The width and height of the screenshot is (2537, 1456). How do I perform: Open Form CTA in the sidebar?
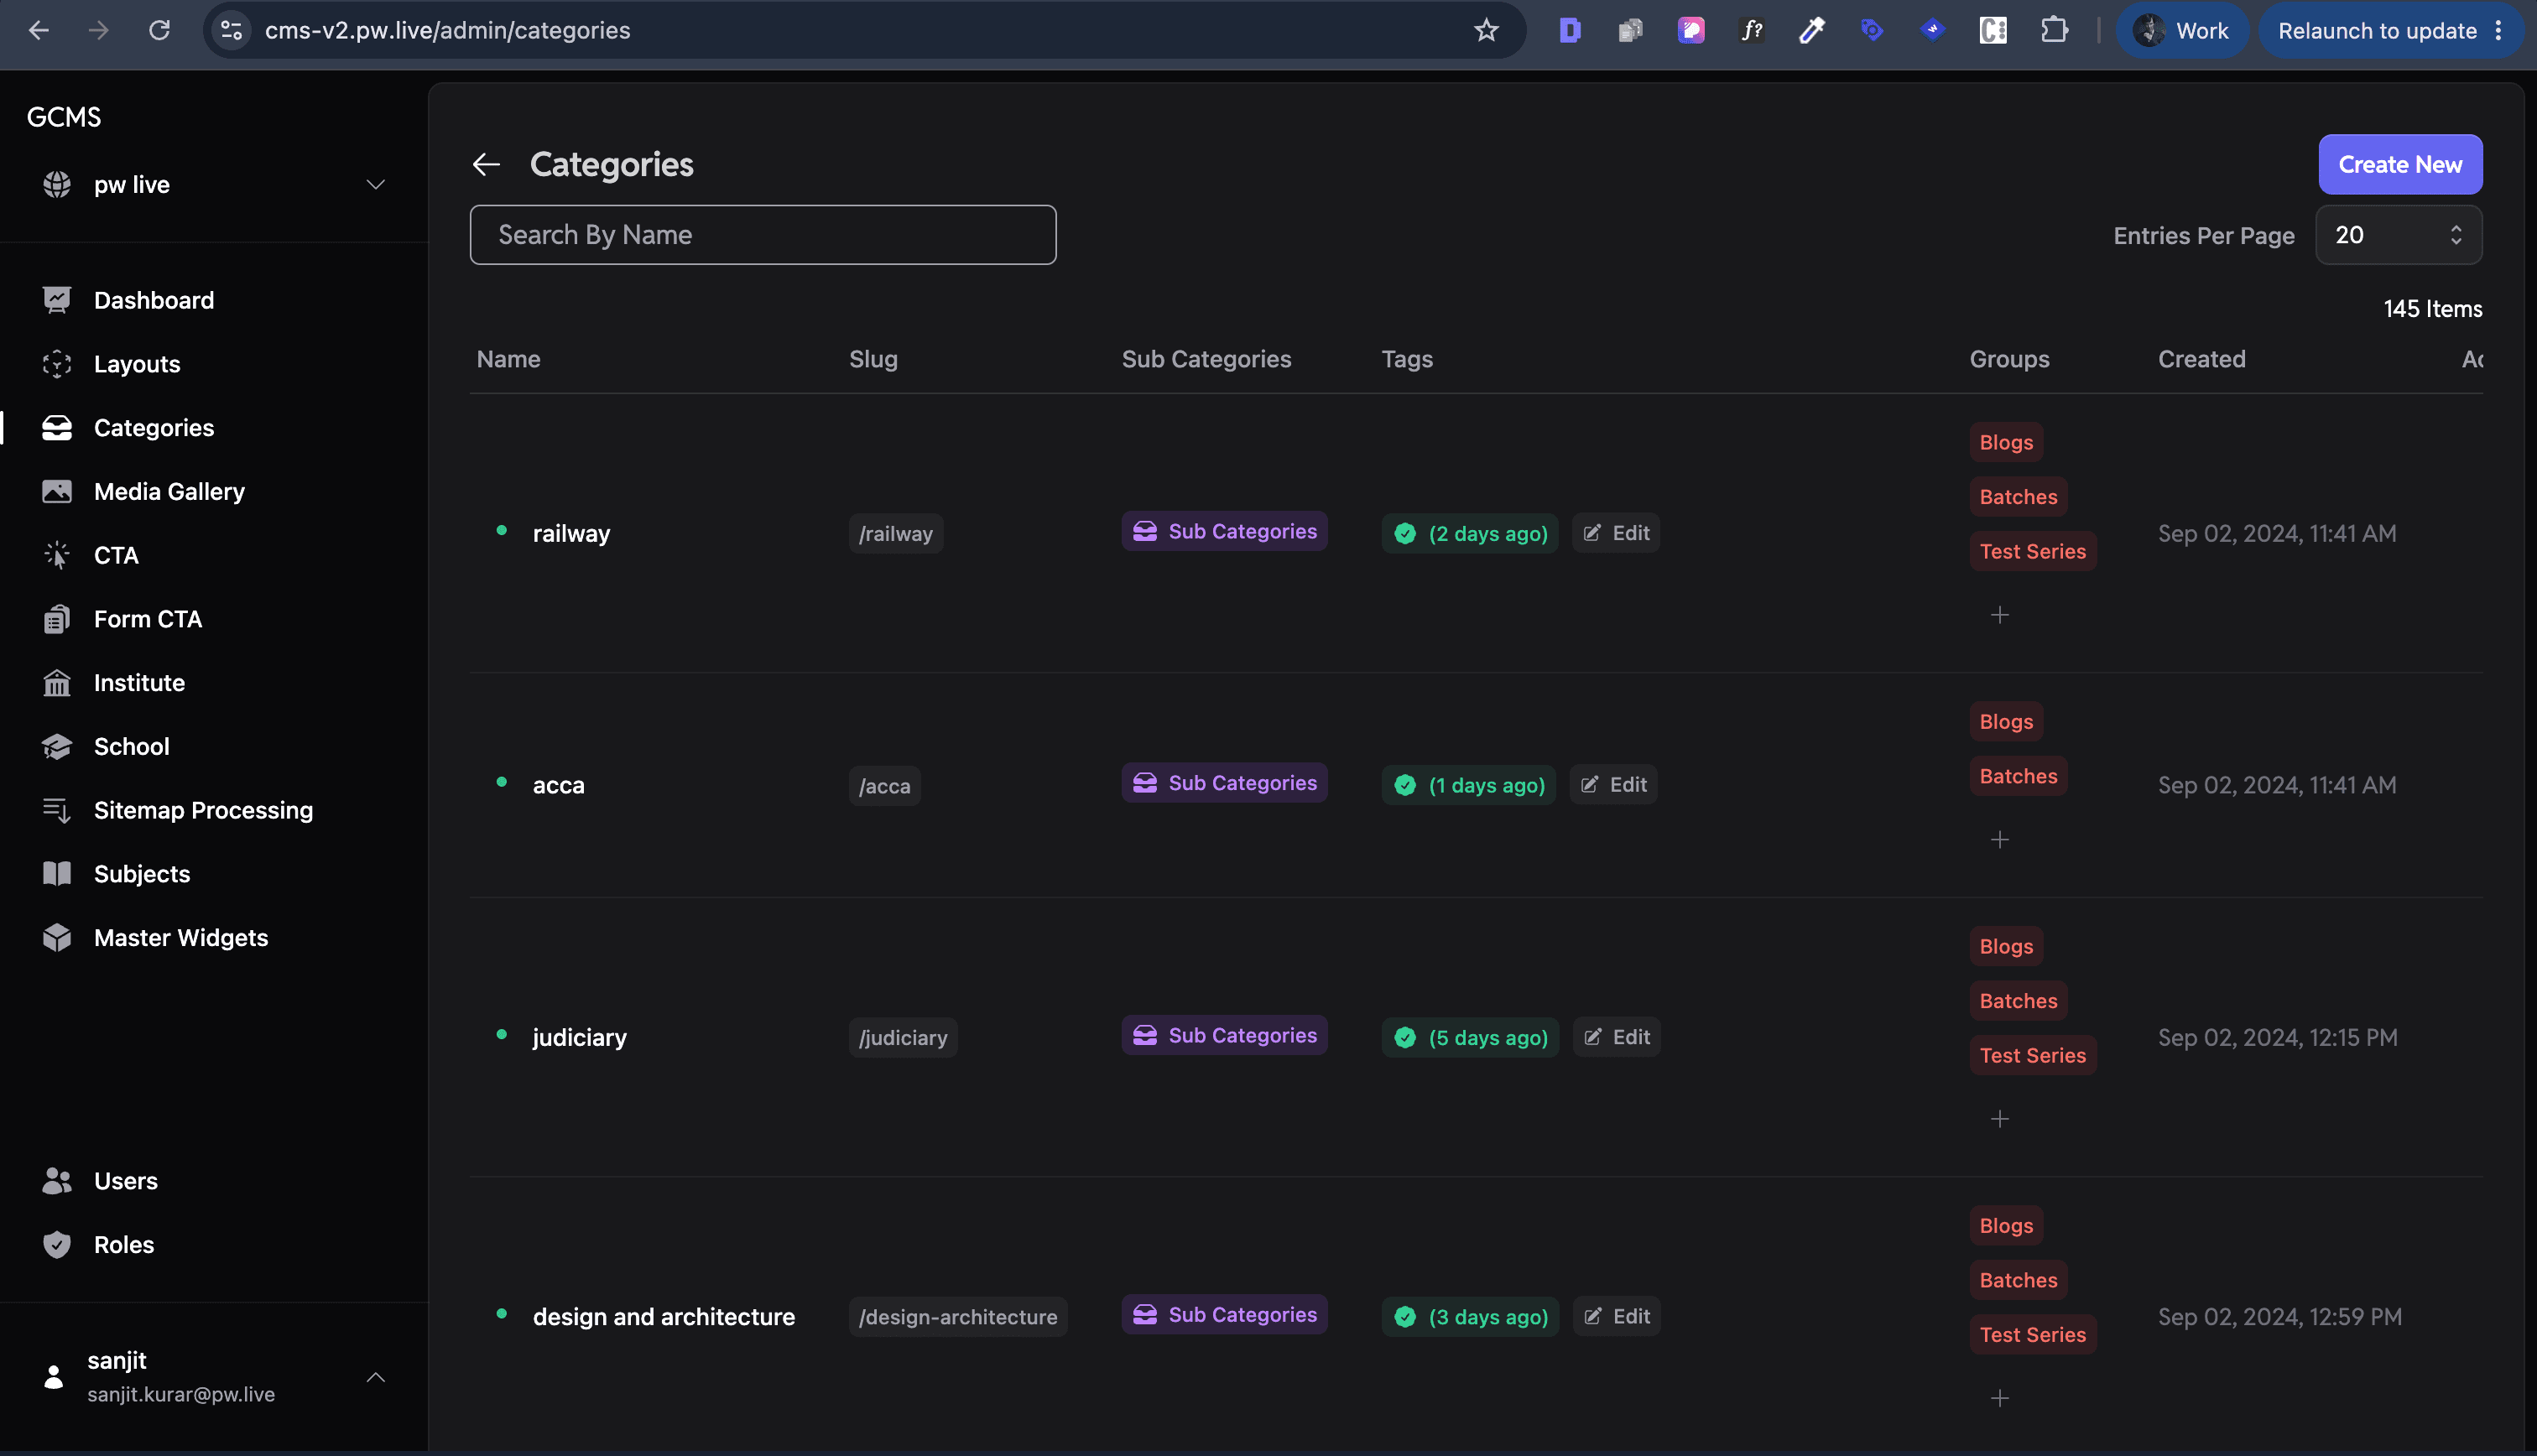coord(148,619)
